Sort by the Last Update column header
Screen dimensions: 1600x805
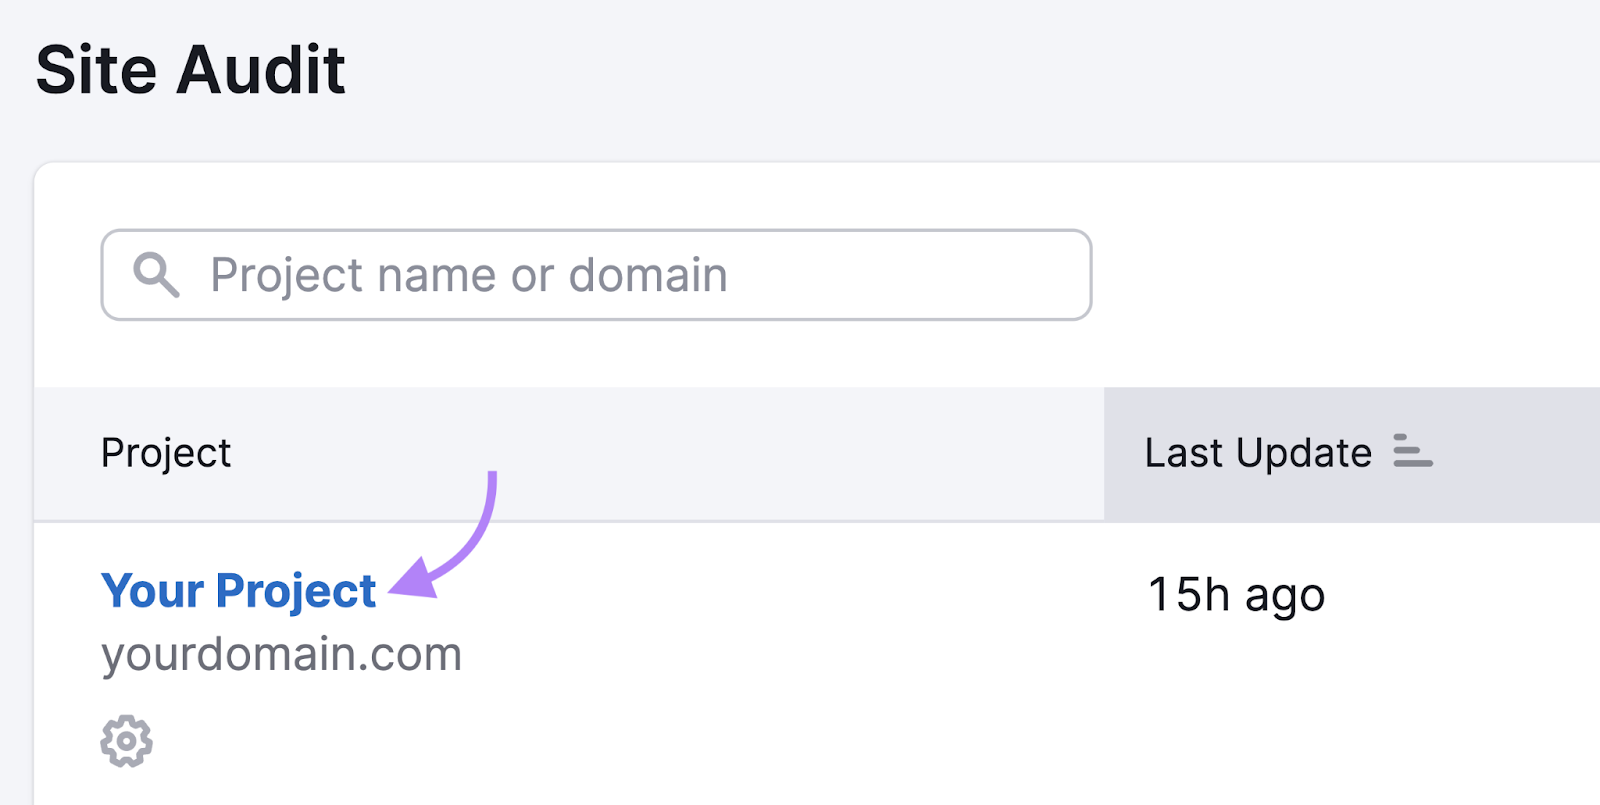click(x=1352, y=454)
